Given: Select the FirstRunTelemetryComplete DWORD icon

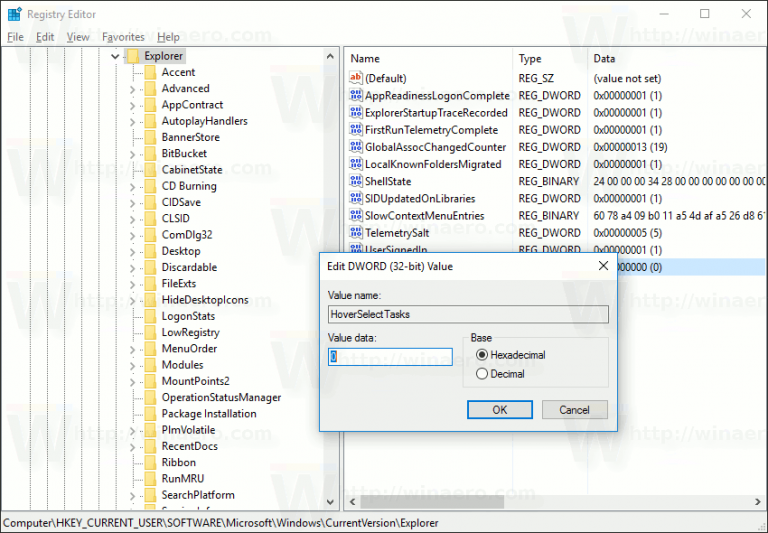Looking at the screenshot, I should pyautogui.click(x=356, y=129).
